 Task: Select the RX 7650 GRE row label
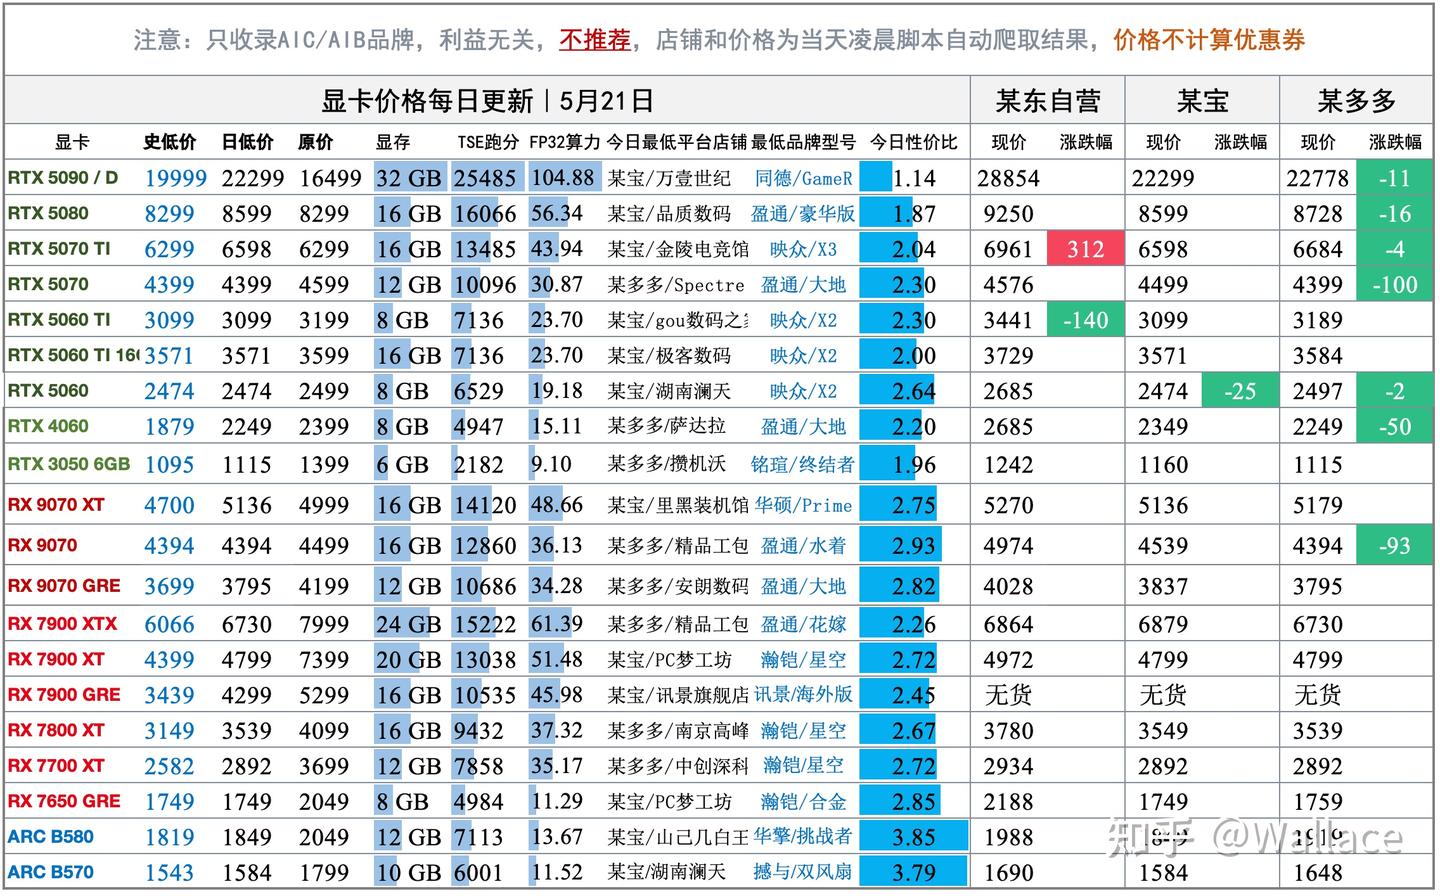(63, 801)
